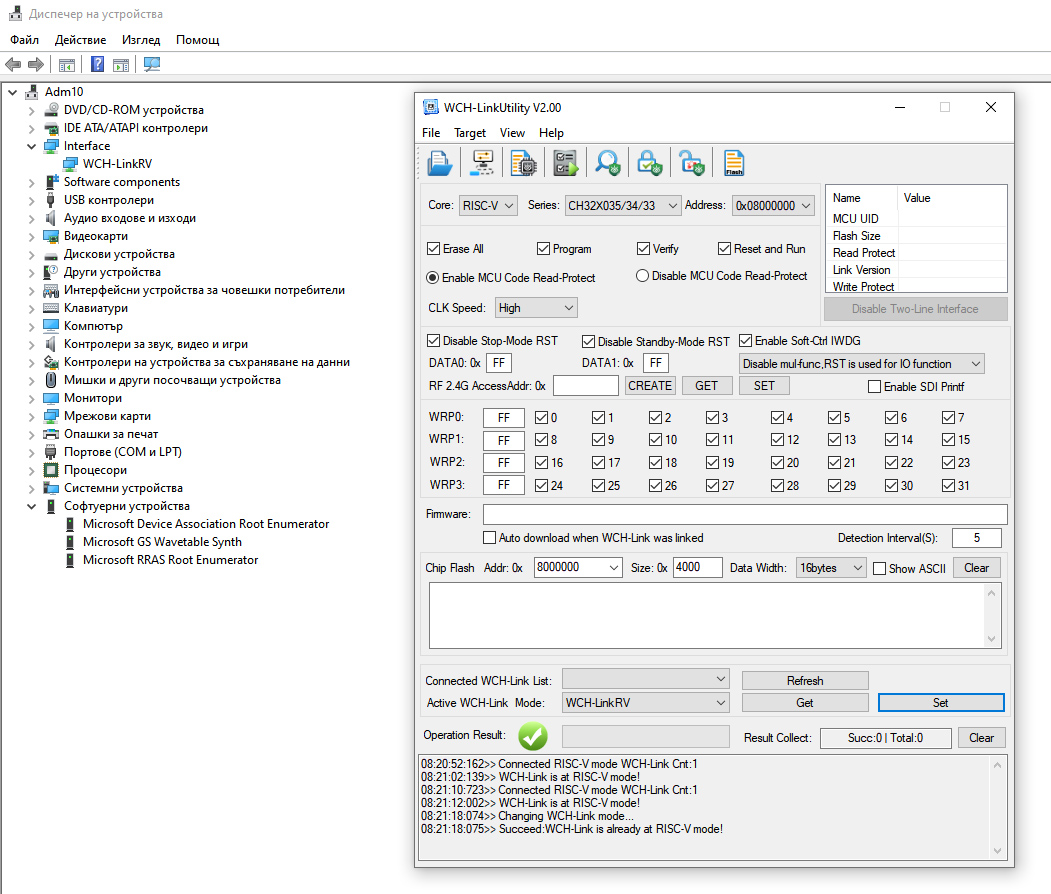1051x894 pixels.
Task: Click the show/hide console tree icon
Action: click(66, 64)
